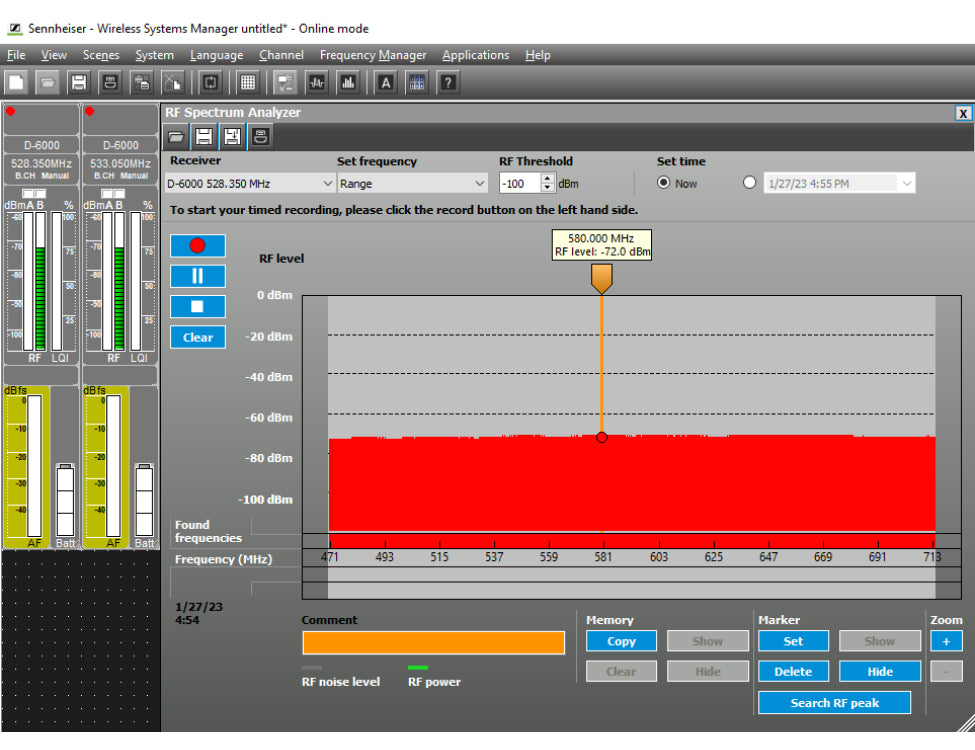The image size is (975, 750).
Task: Click the grid view toolbar icon
Action: pos(248,82)
